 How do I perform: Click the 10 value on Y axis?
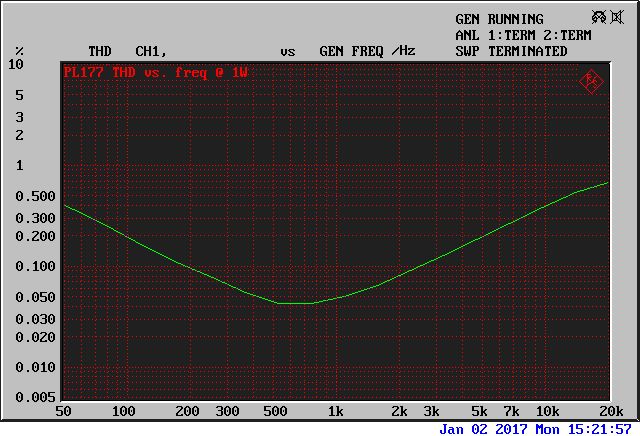16,64
